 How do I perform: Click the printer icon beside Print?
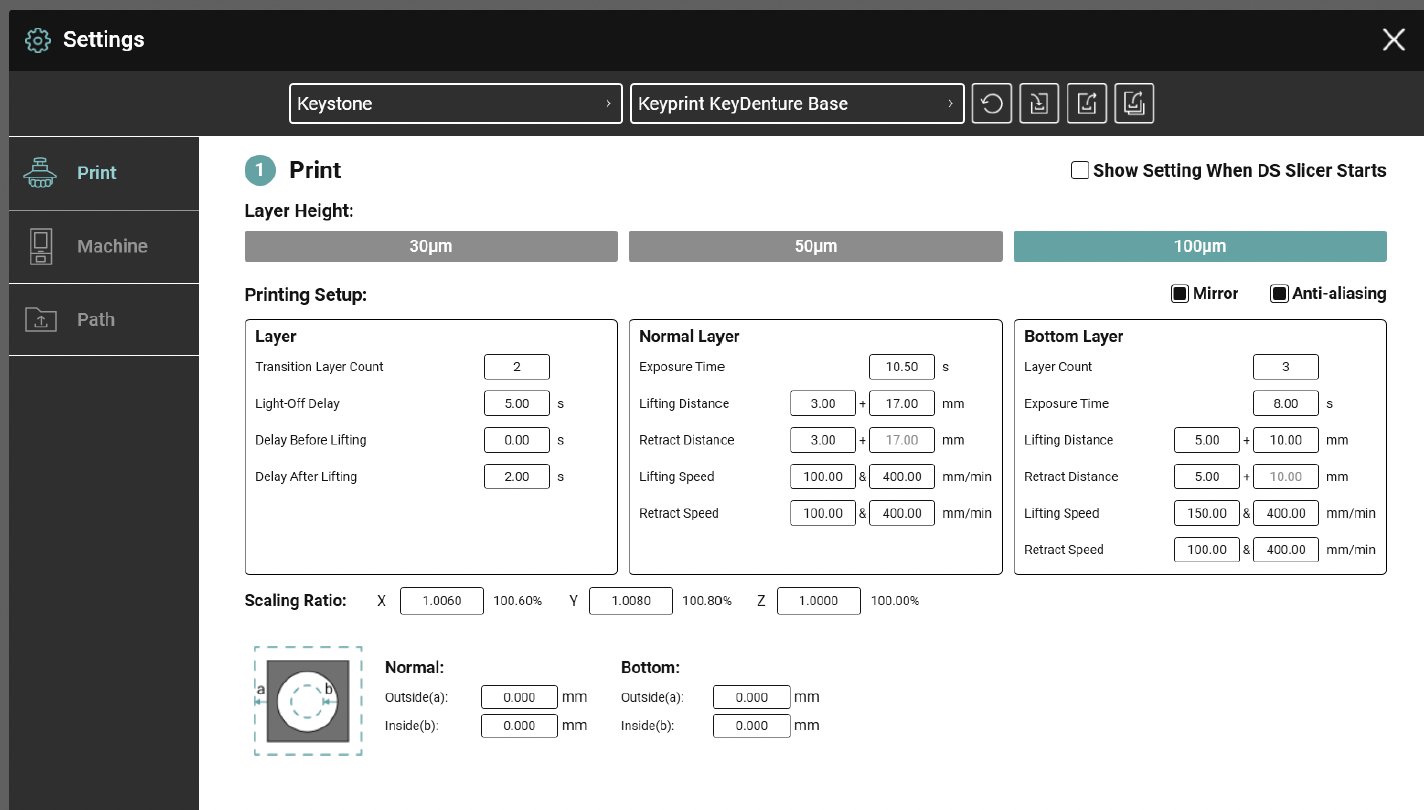[x=40, y=173]
